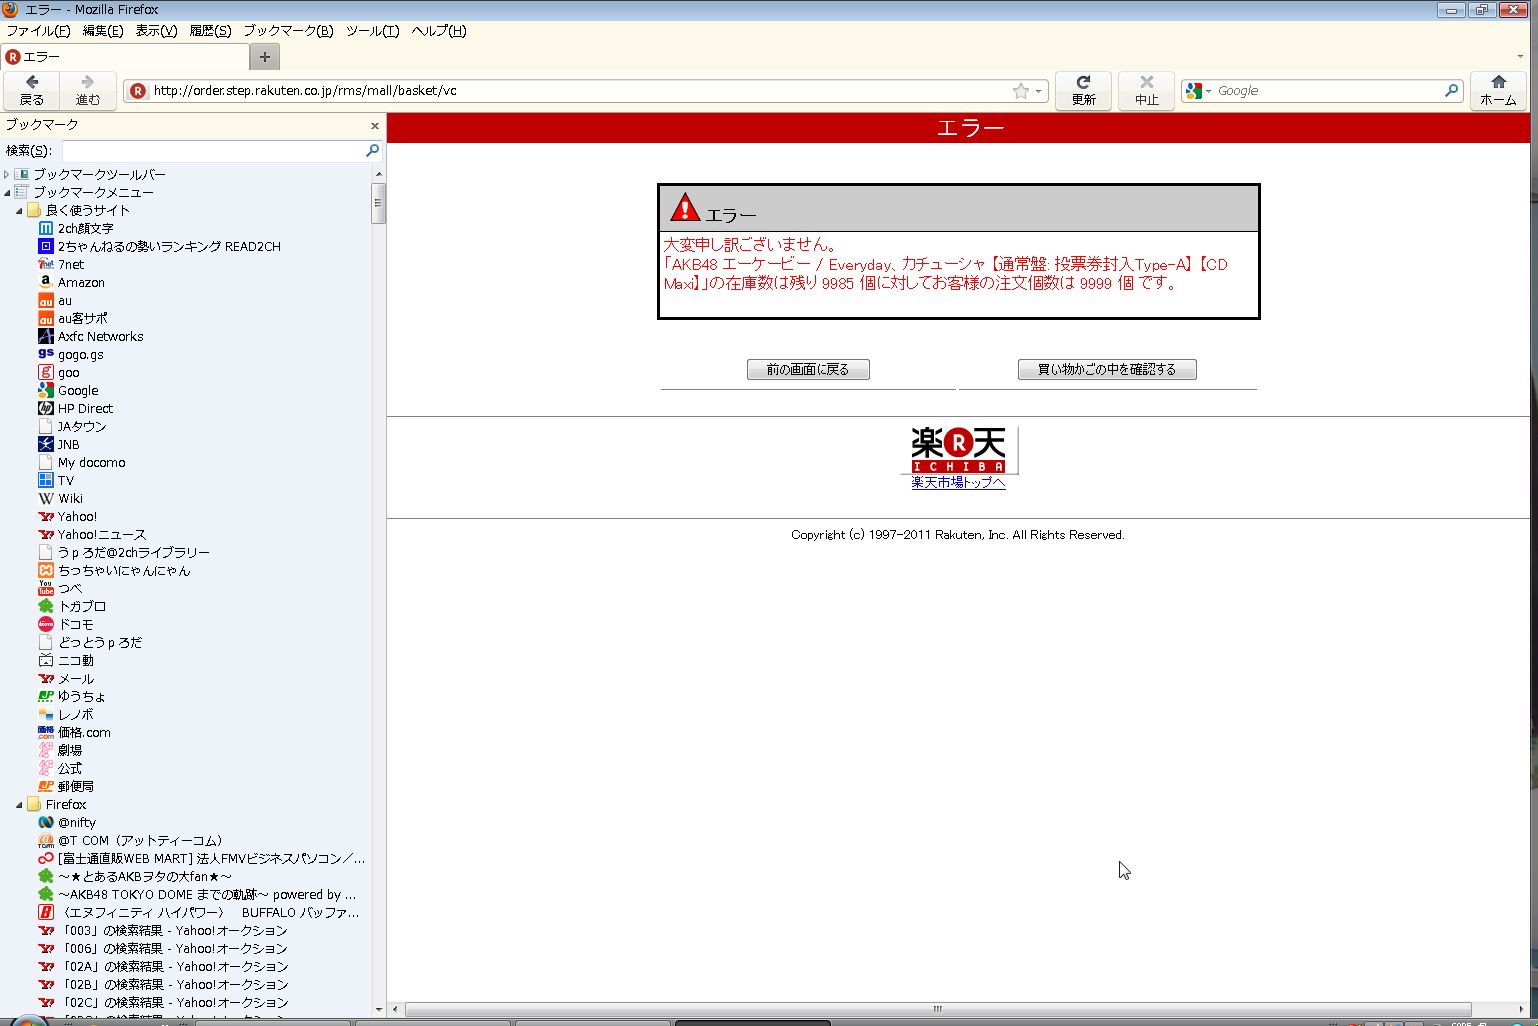The height and width of the screenshot is (1026, 1538).
Task: Click the bookmark search magnifier icon
Action: tap(372, 150)
